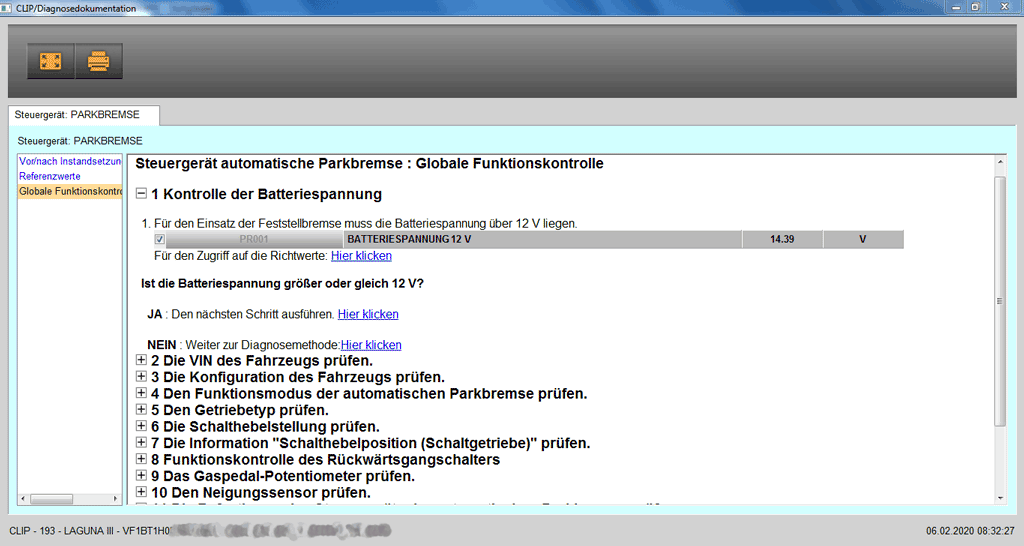Toggle the PR001 battery voltage checkbox
The image size is (1024, 546).
click(160, 240)
